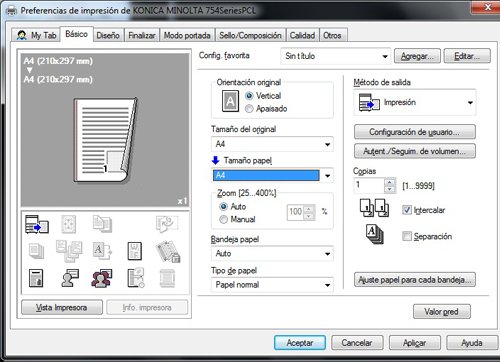Click the print output icon in Método de salida
Image resolution: width=500 pixels, height=362 pixels.
[369, 103]
